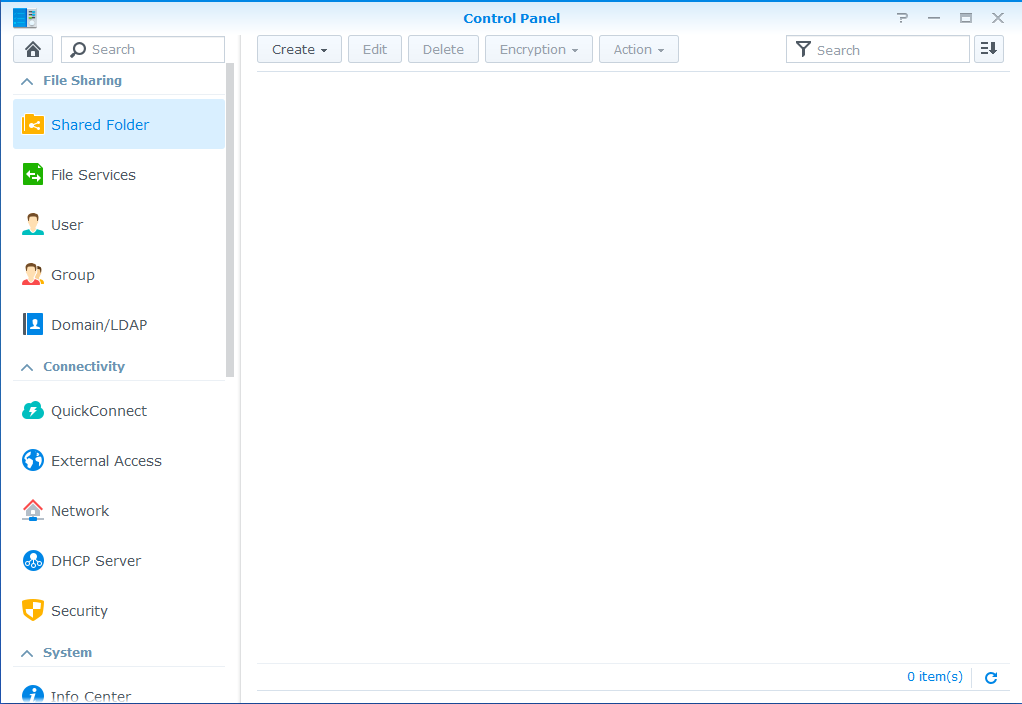
Task: Open the Create dropdown menu
Action: click(299, 48)
